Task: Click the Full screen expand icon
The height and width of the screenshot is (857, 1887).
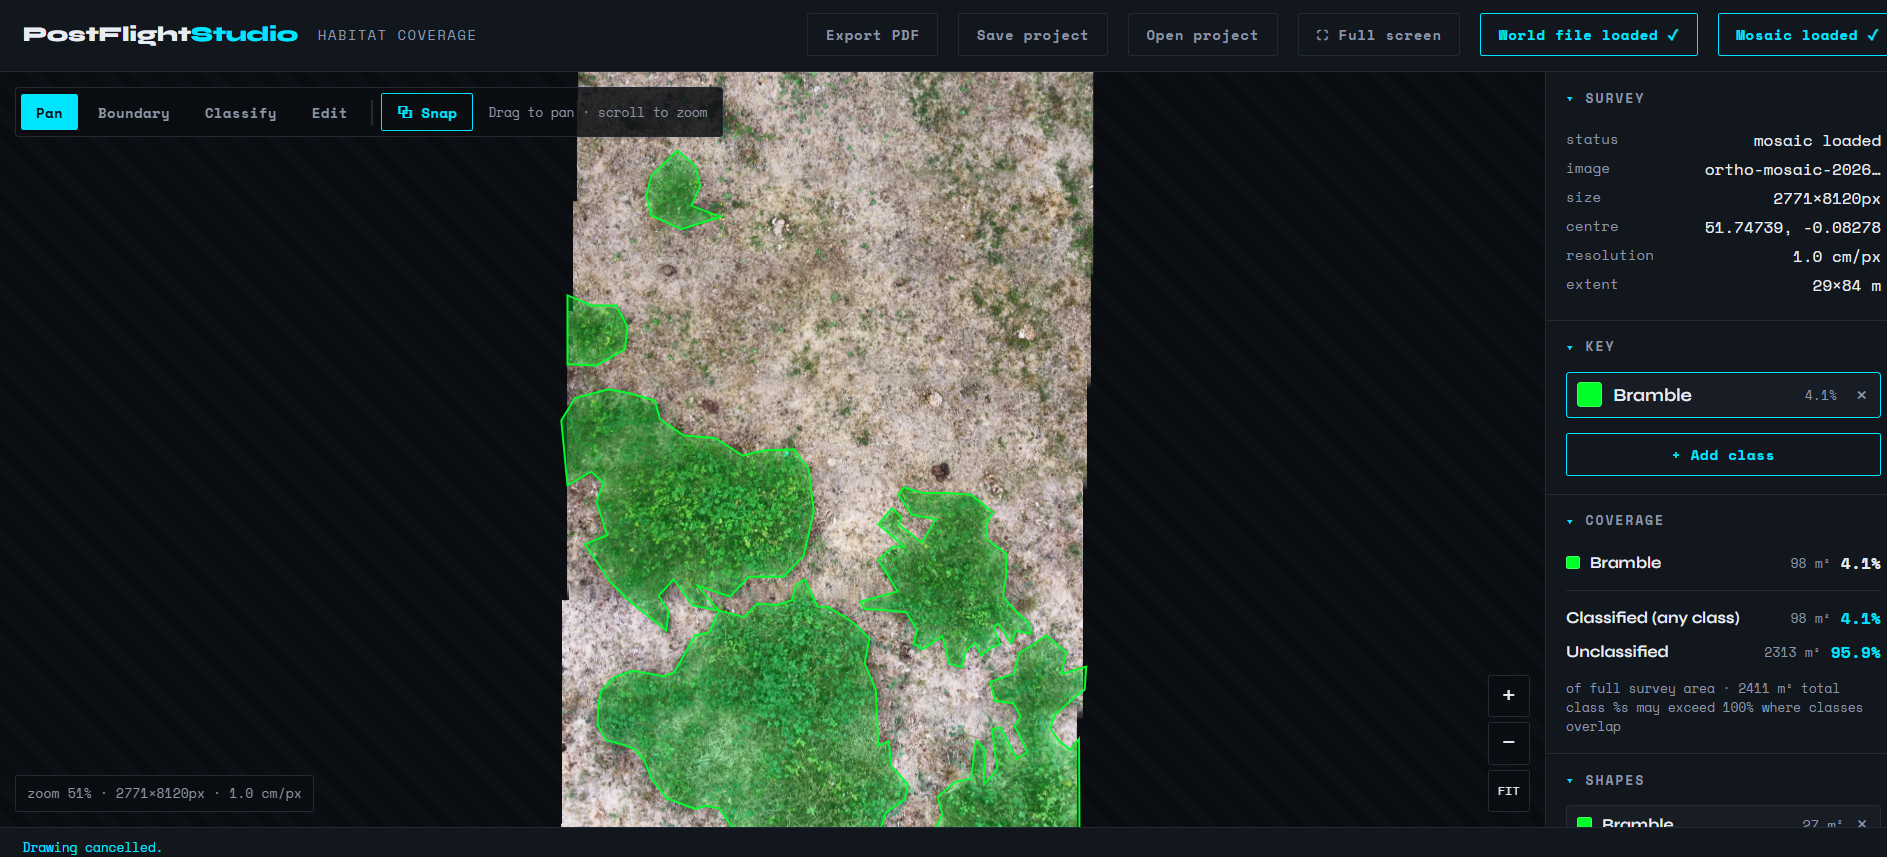Action: point(1322,35)
